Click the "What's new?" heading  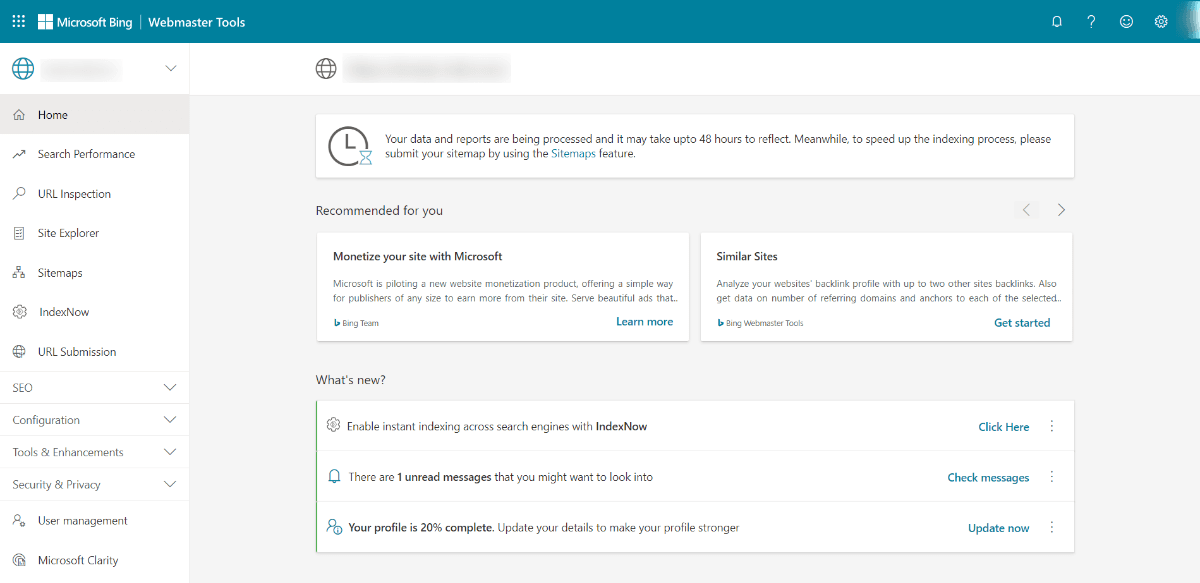(x=350, y=380)
